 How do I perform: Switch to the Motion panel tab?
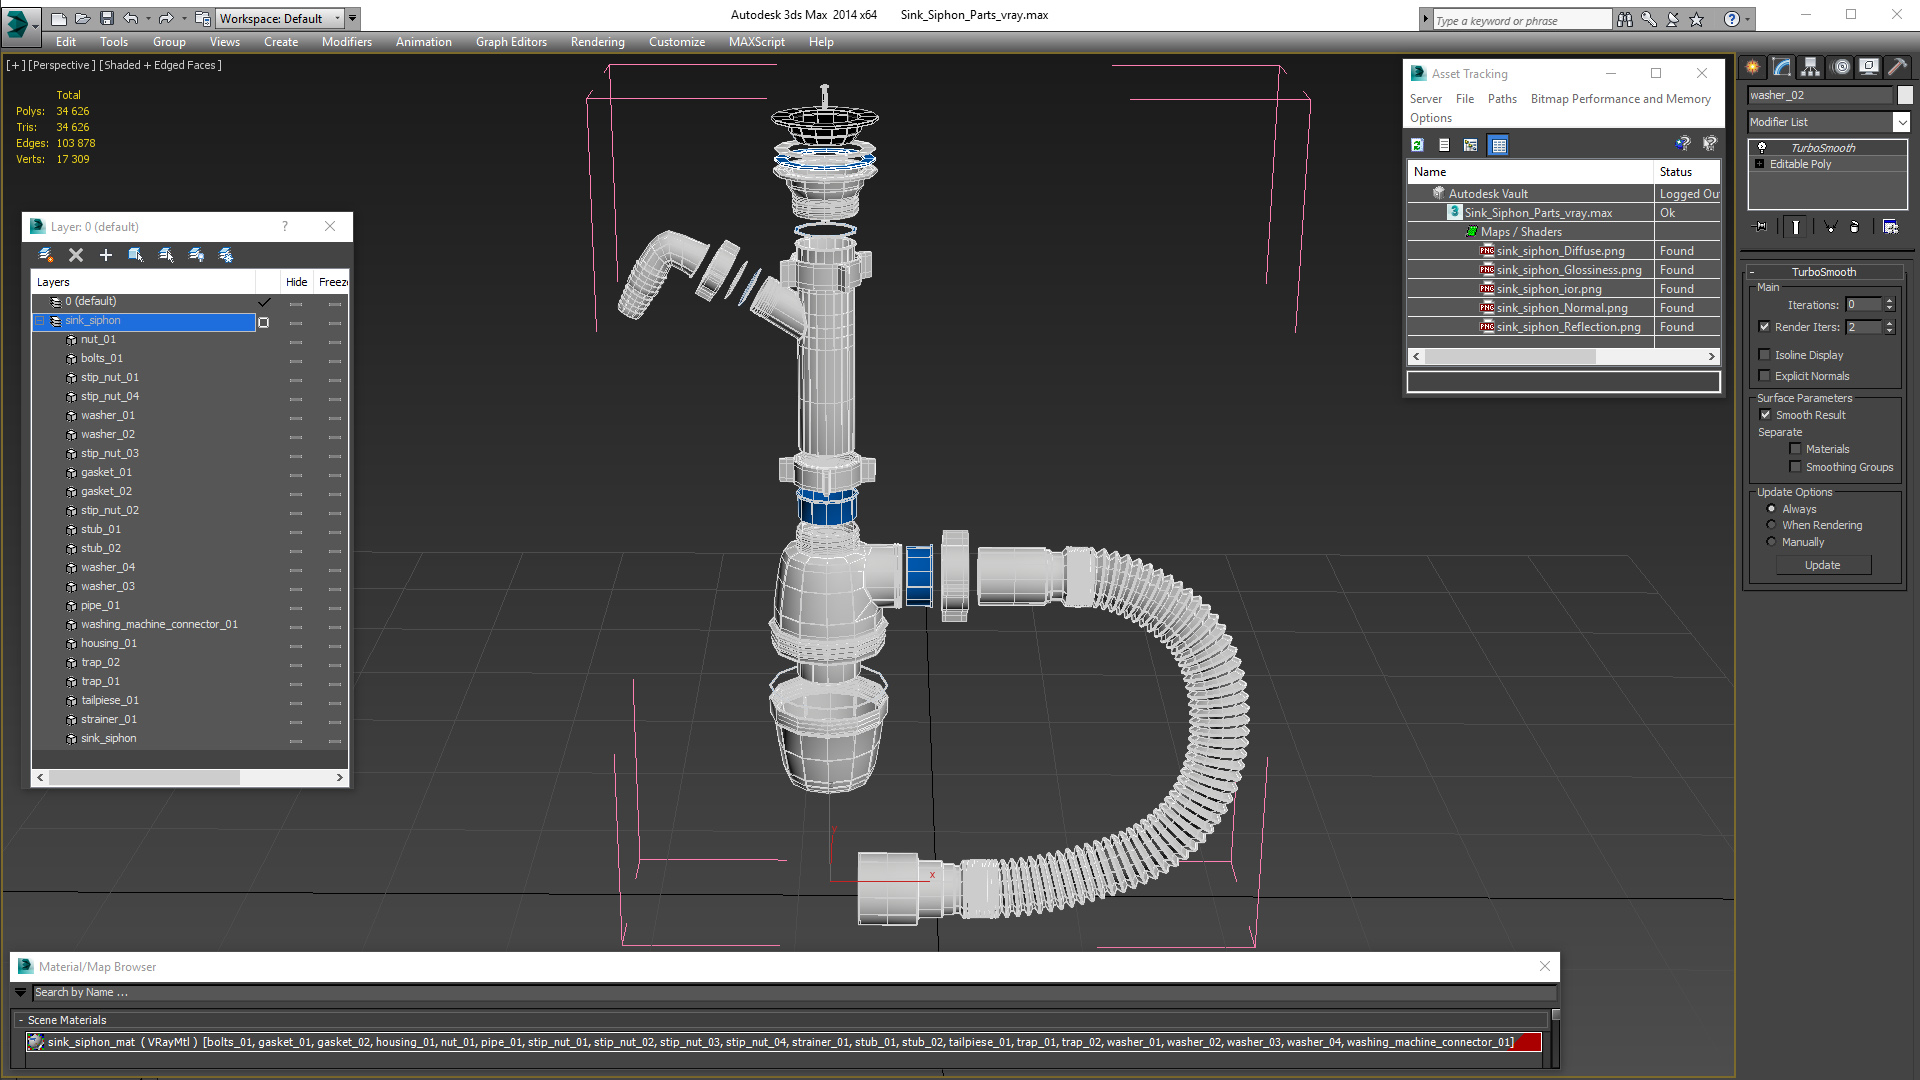pos(1840,67)
